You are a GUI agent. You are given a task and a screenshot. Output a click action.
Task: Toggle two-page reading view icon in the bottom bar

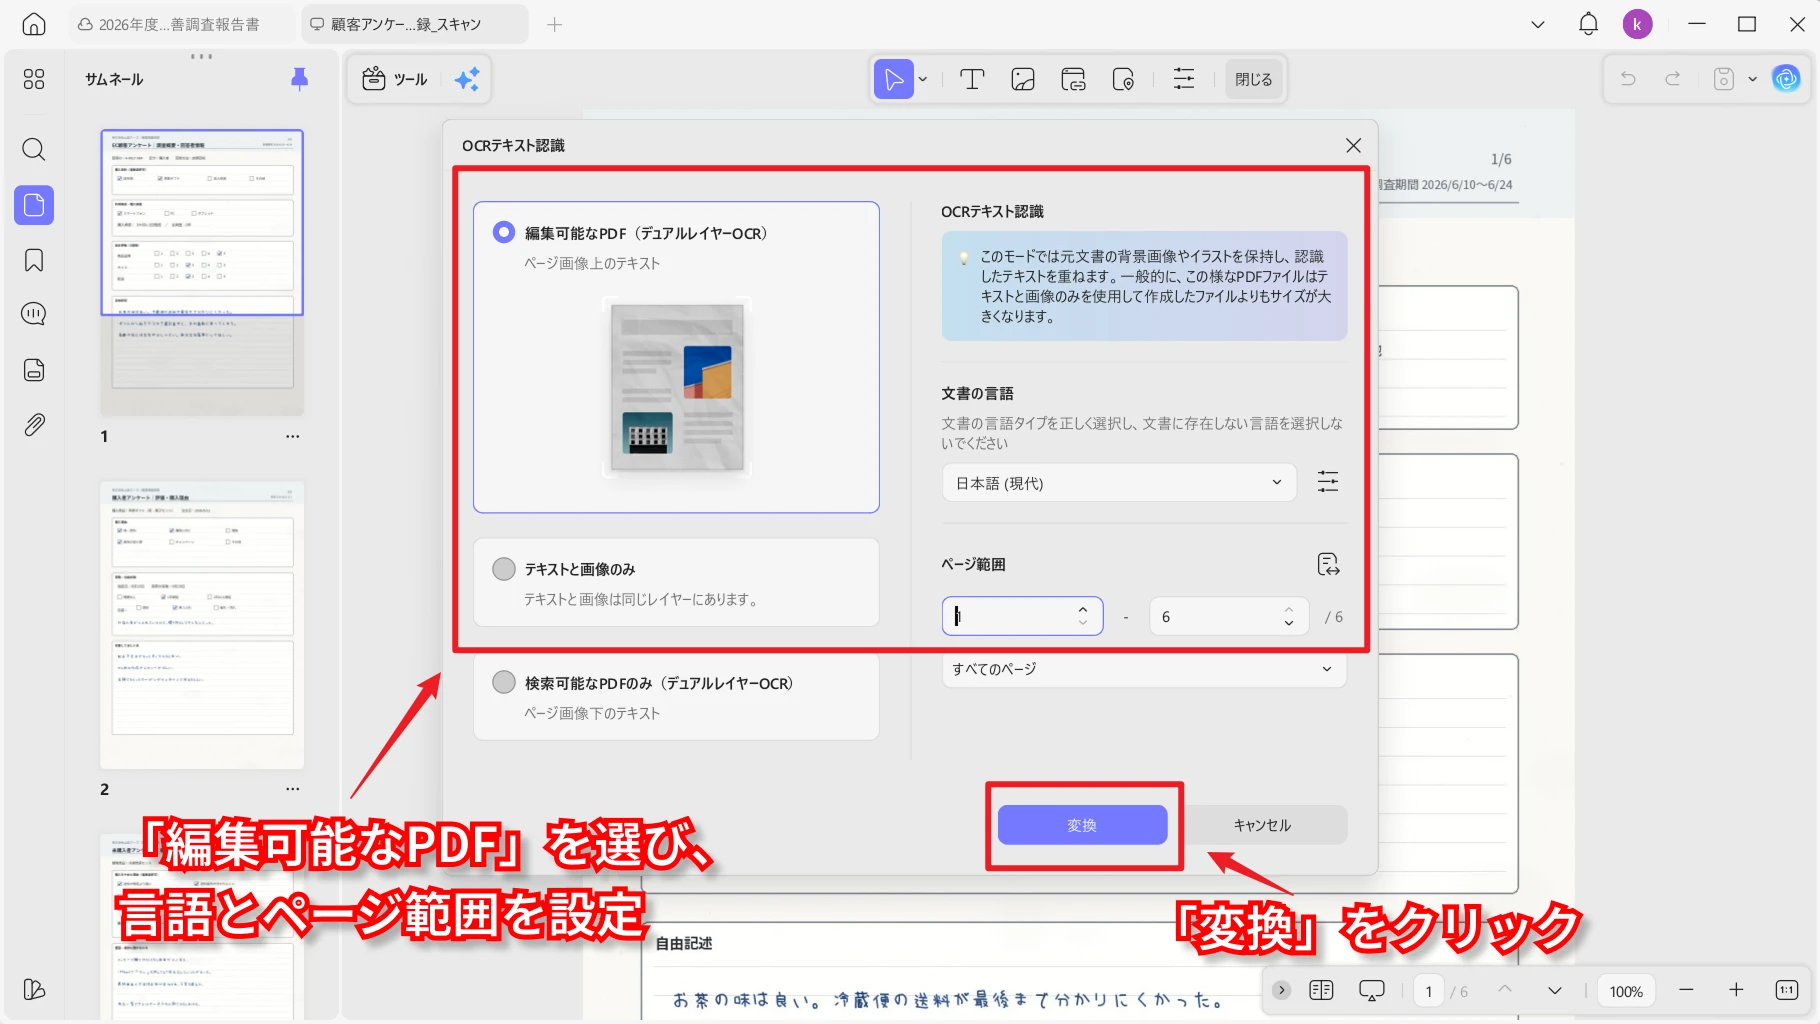1321,990
